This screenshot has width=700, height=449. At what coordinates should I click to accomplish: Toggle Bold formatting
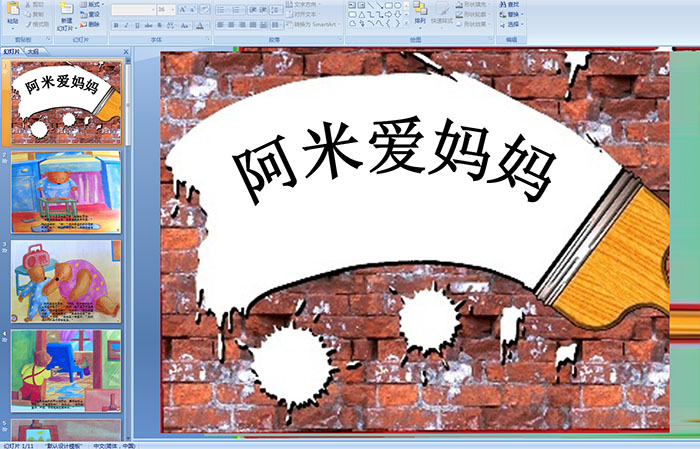116,25
